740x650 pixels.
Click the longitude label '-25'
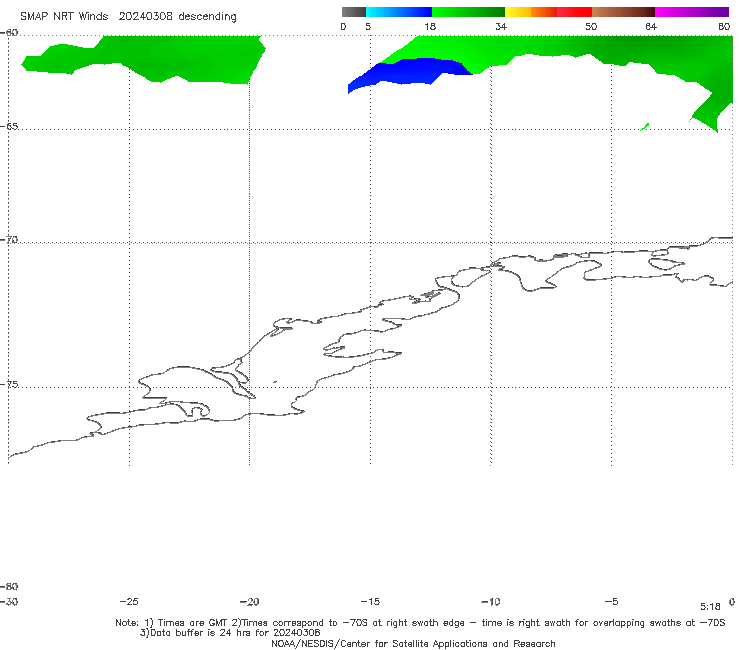coord(129,601)
